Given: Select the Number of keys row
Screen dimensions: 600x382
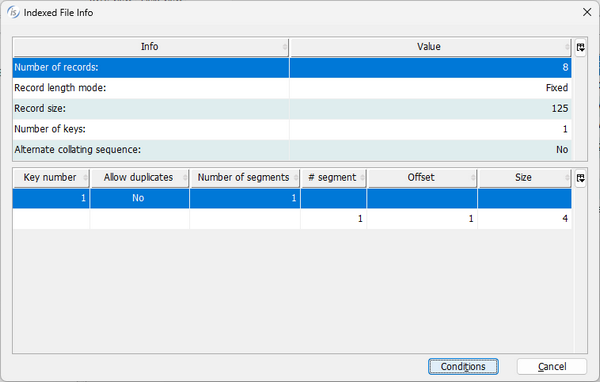Looking at the screenshot, I should (x=292, y=129).
